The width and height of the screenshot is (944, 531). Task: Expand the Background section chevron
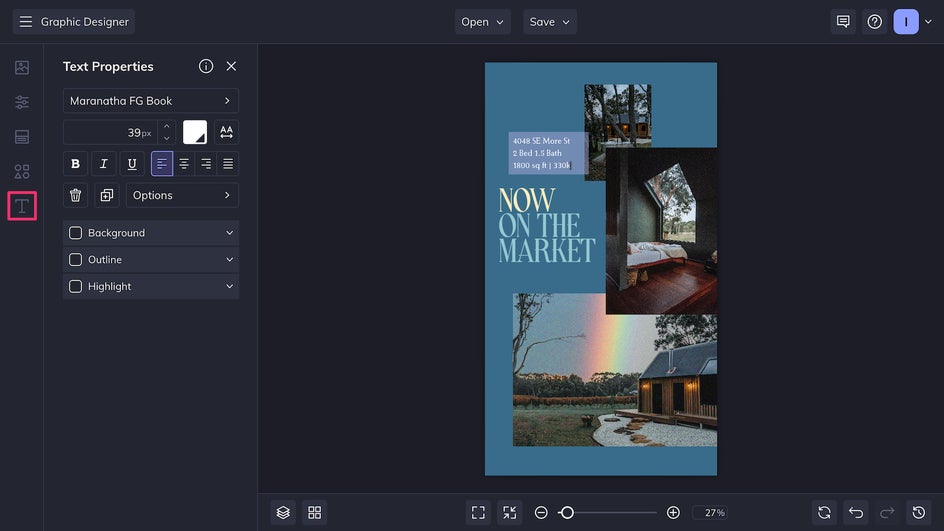(x=229, y=233)
